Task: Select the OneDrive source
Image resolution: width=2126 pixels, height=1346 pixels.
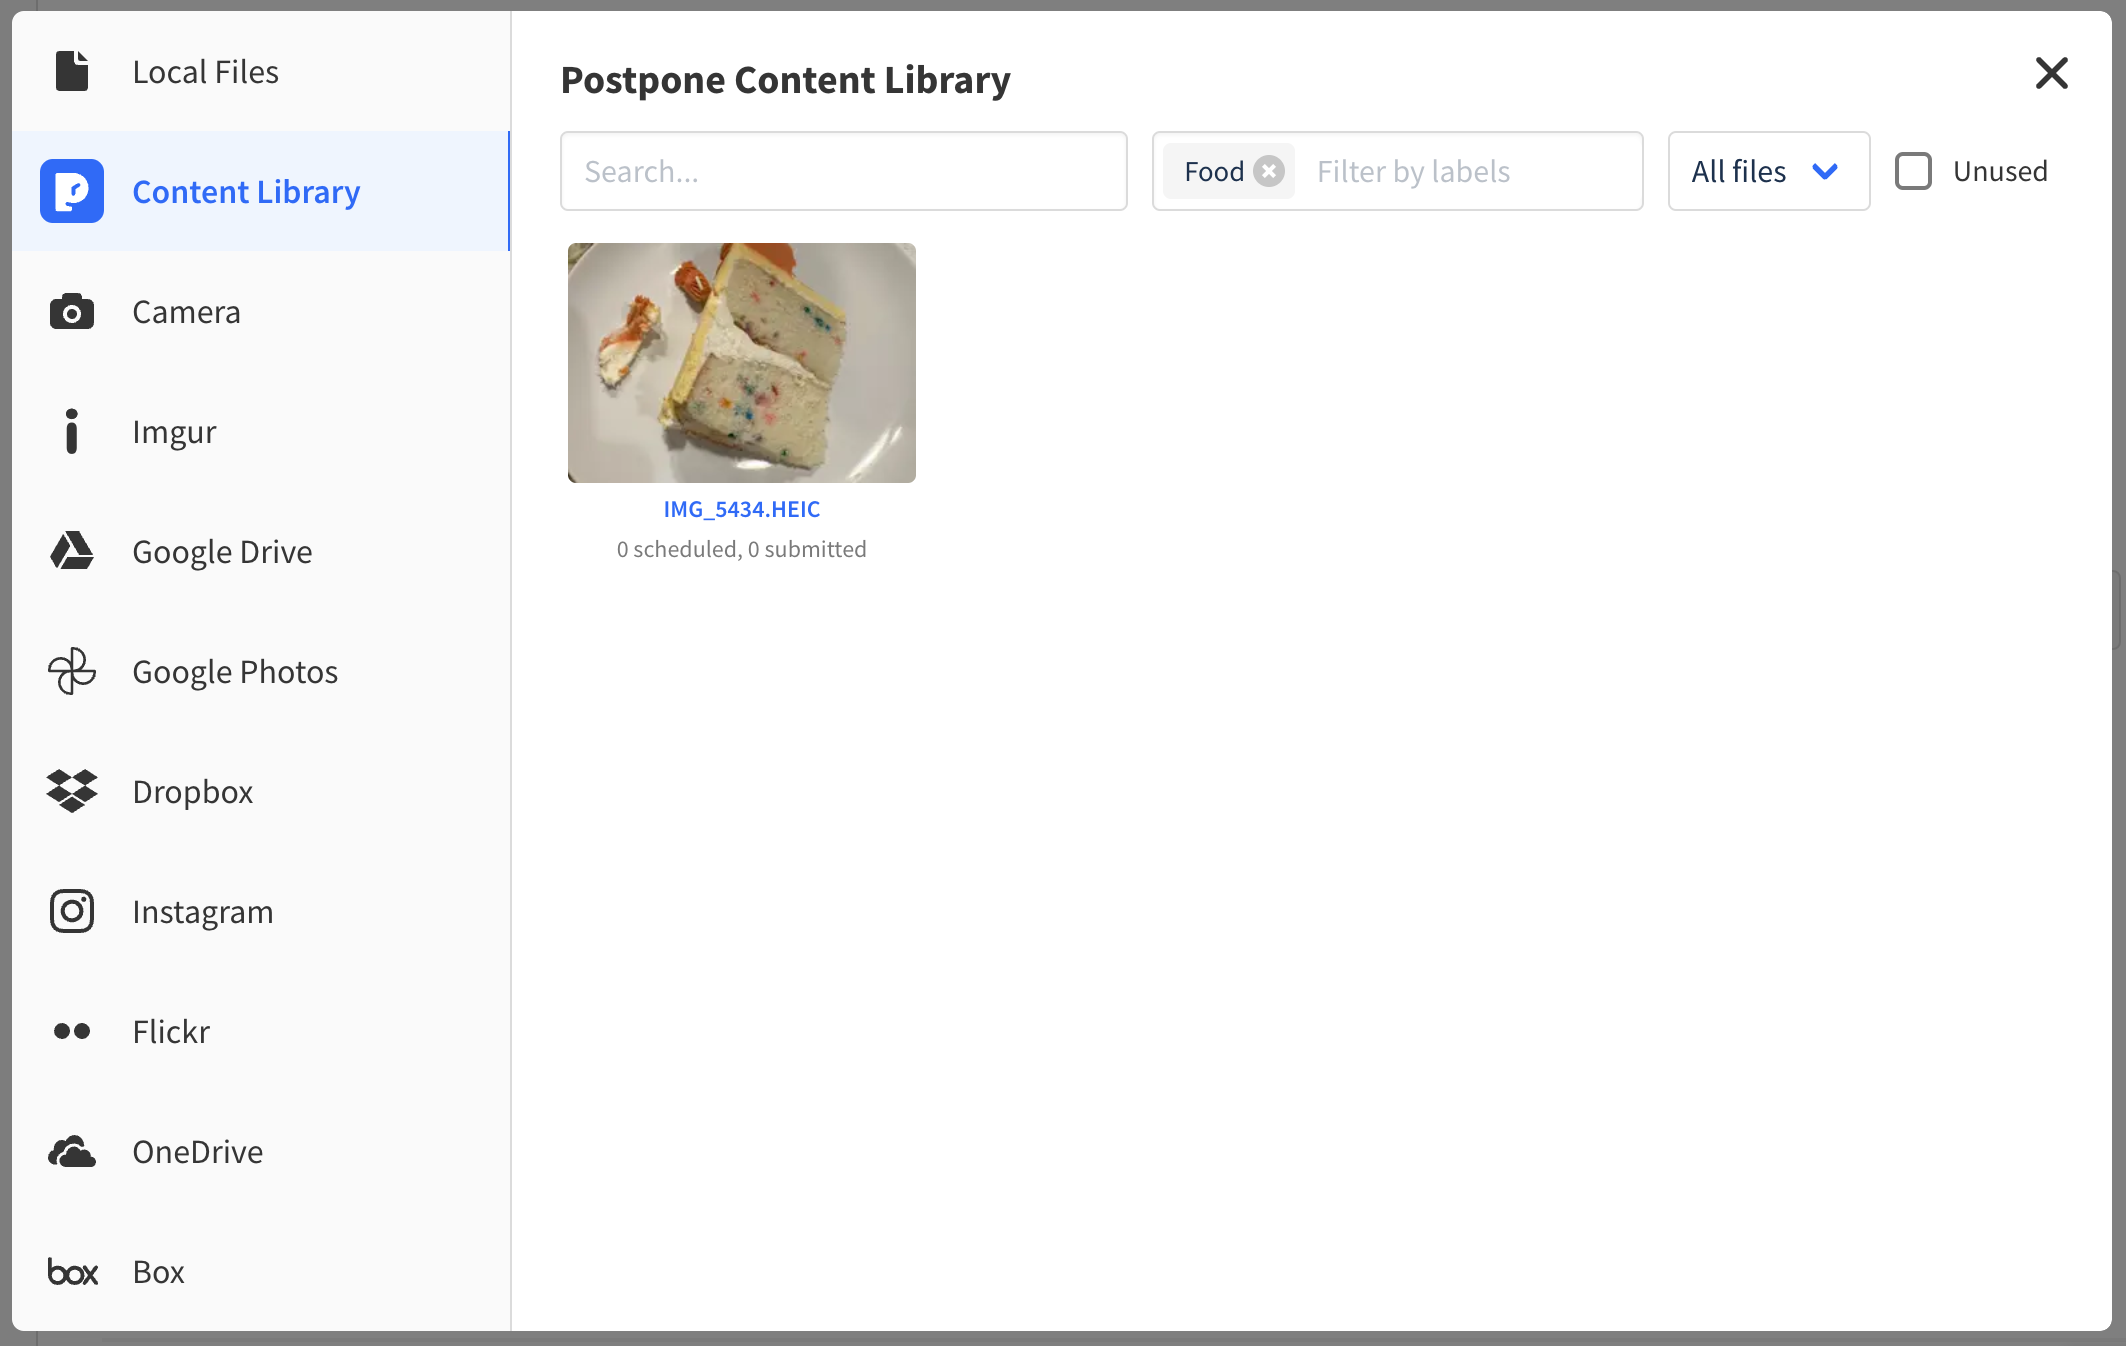Action: (71, 1151)
